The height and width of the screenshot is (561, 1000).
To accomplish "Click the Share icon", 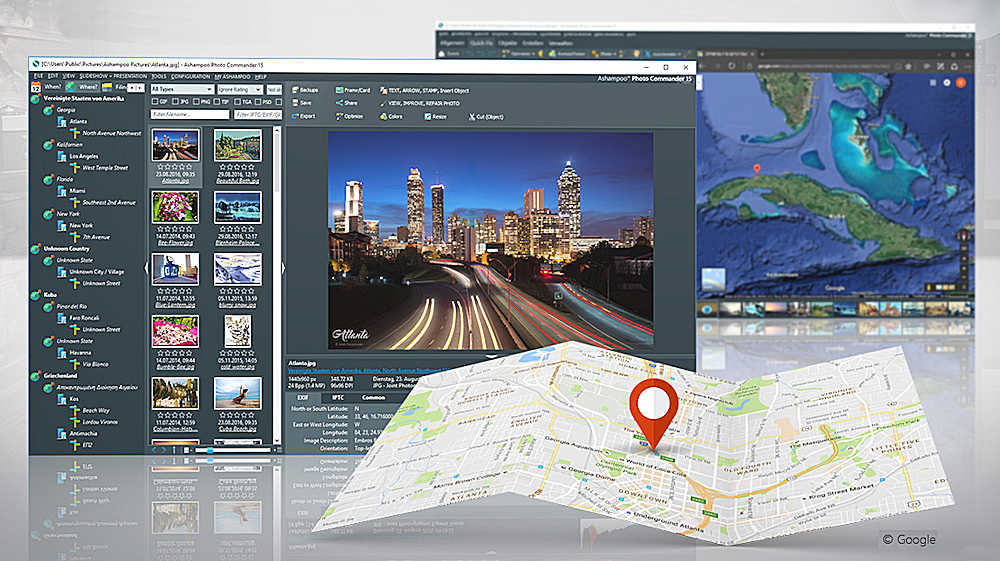I will click(x=340, y=103).
